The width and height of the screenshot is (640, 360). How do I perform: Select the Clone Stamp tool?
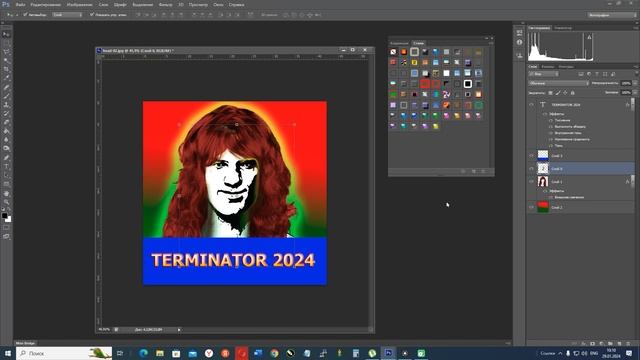click(x=6, y=104)
